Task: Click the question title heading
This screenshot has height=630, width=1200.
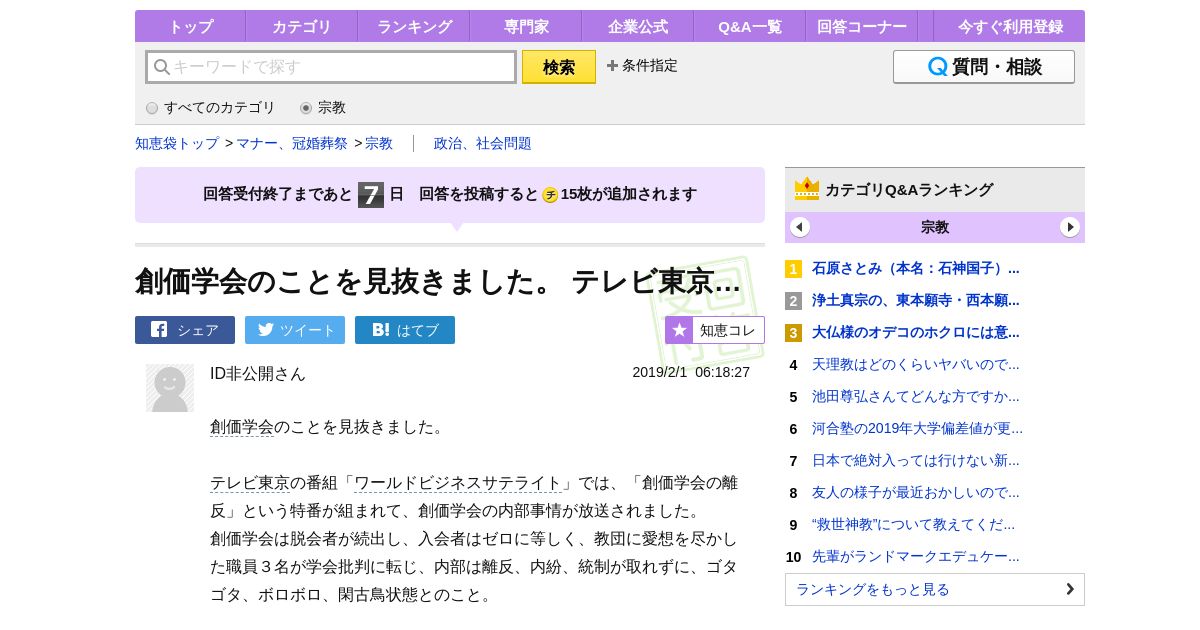Action: click(438, 282)
